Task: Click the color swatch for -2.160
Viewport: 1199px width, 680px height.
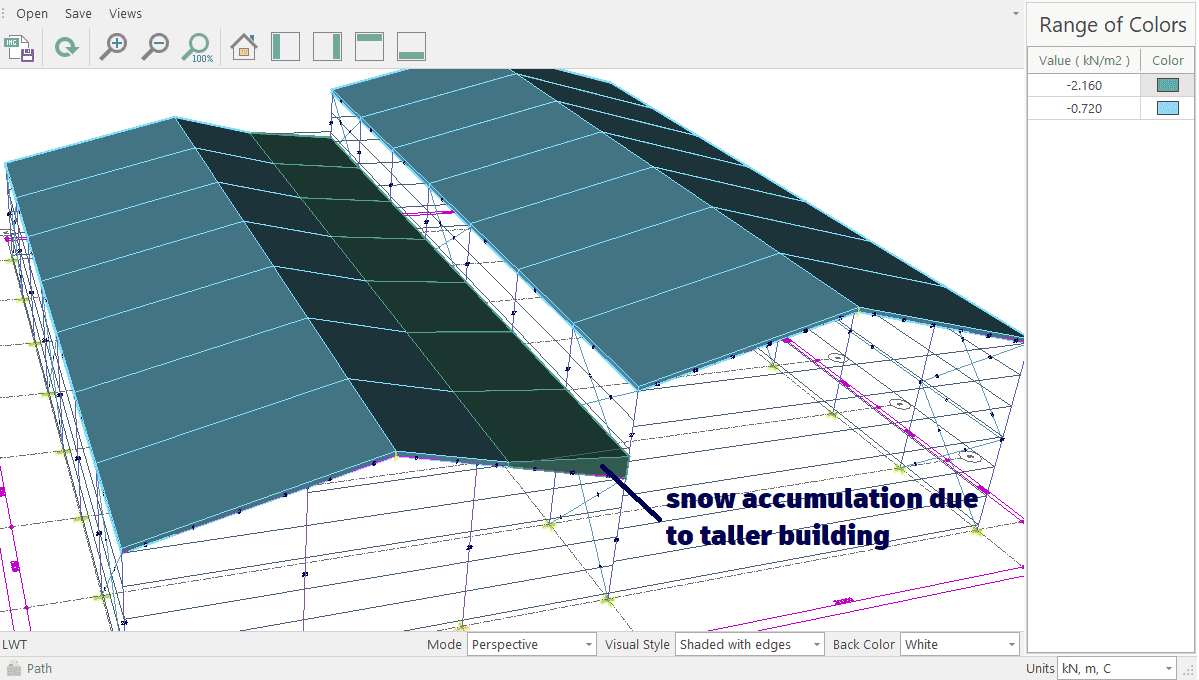Action: click(1167, 86)
